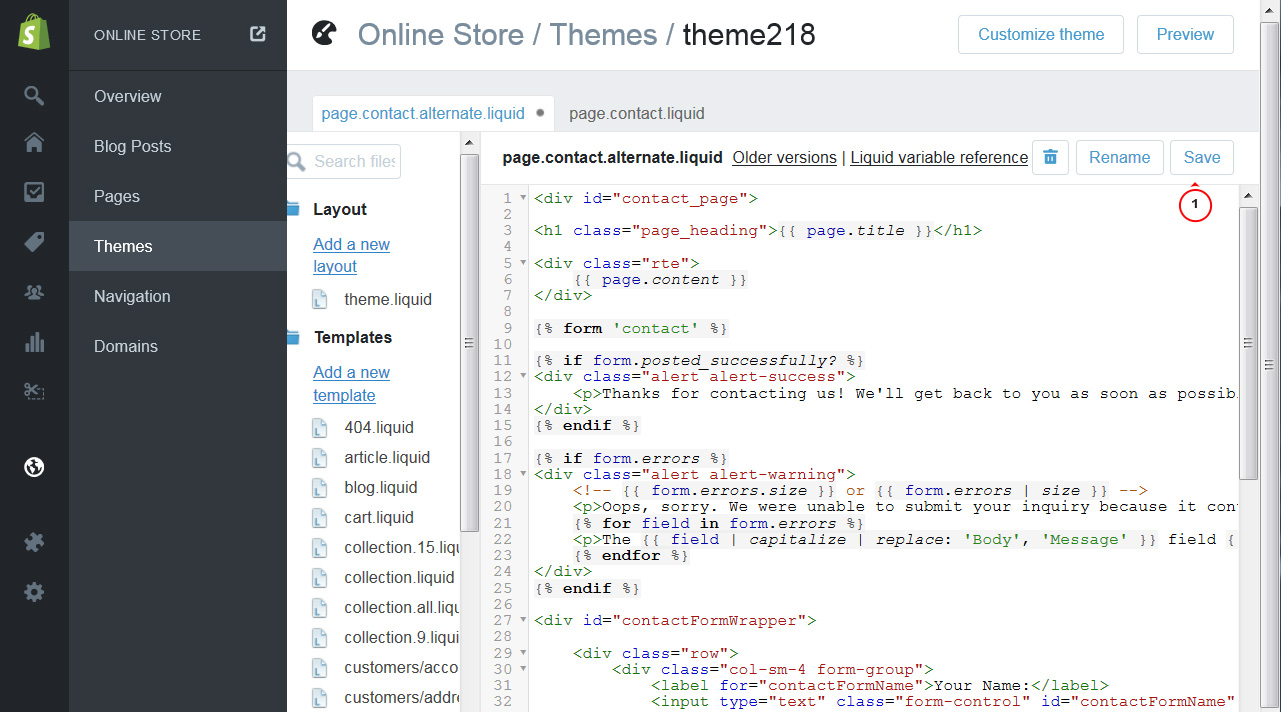Open the Apps puzzle piece icon
This screenshot has height=712, width=1281.
pos(34,543)
